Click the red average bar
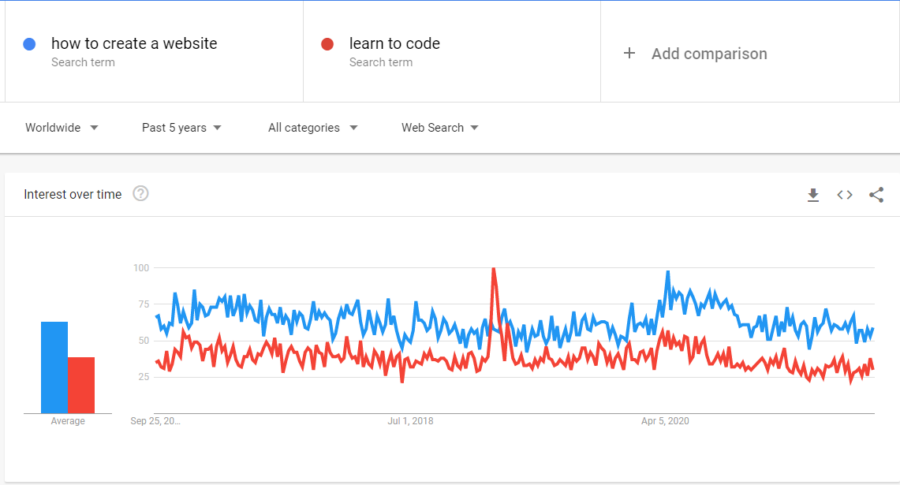This screenshot has width=900, height=485. tap(81, 386)
